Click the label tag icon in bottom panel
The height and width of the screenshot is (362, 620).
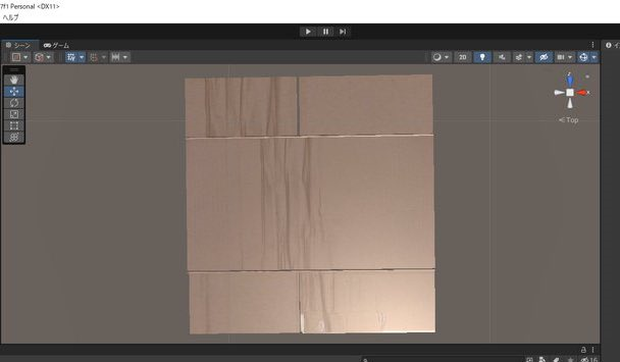coord(556,359)
